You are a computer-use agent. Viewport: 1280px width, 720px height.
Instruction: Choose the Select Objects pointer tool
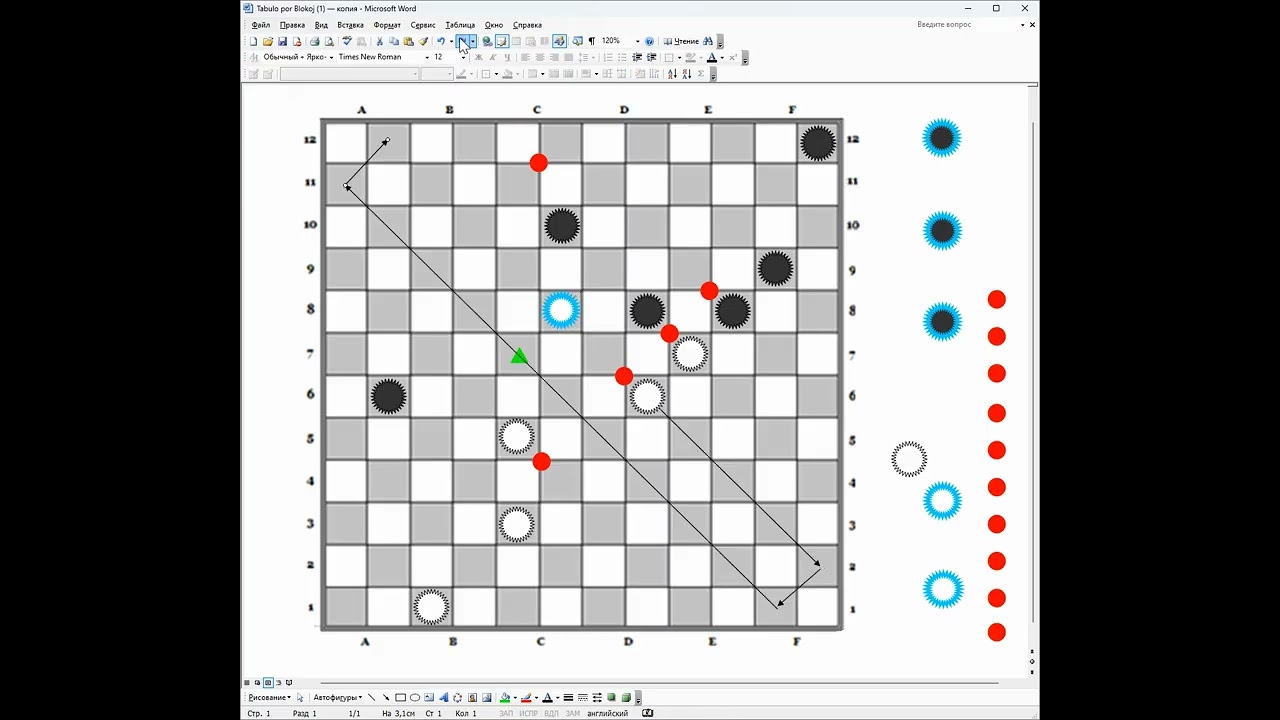[x=300, y=697]
